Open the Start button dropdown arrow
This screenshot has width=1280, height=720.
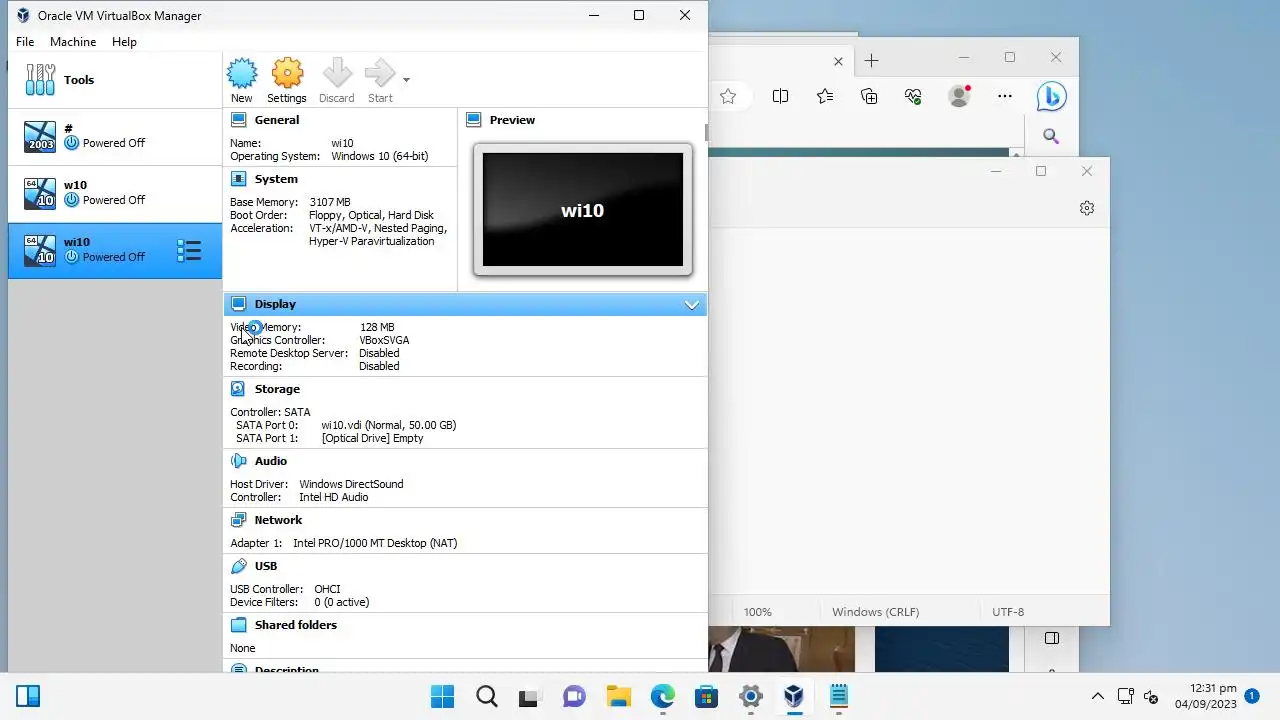pyautogui.click(x=406, y=79)
